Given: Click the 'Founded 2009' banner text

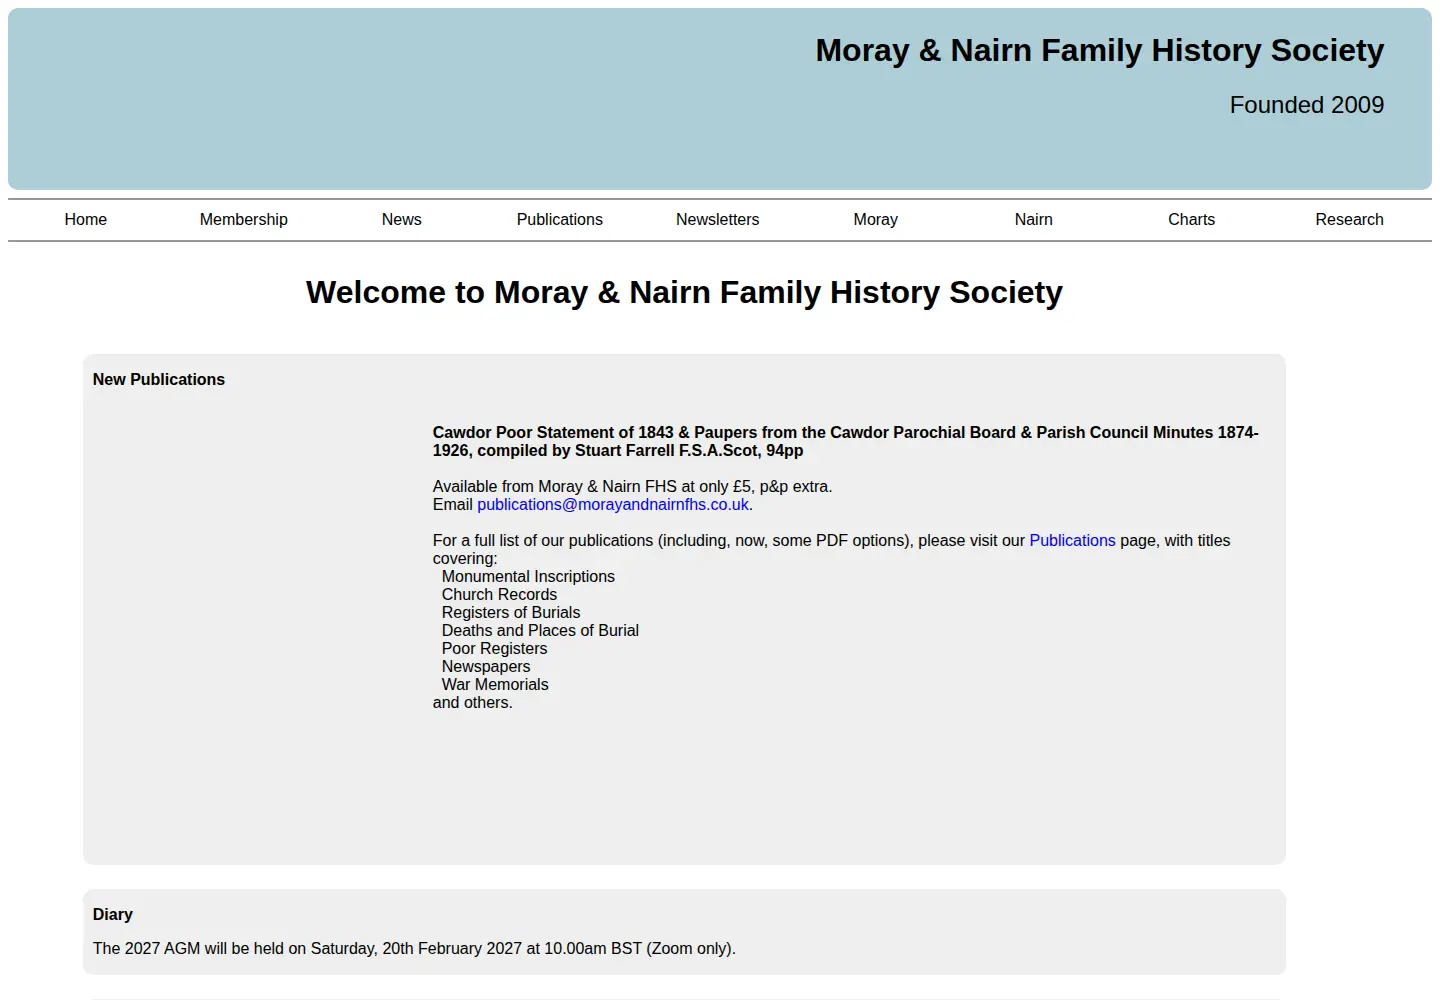Looking at the screenshot, I should coord(1307,105).
